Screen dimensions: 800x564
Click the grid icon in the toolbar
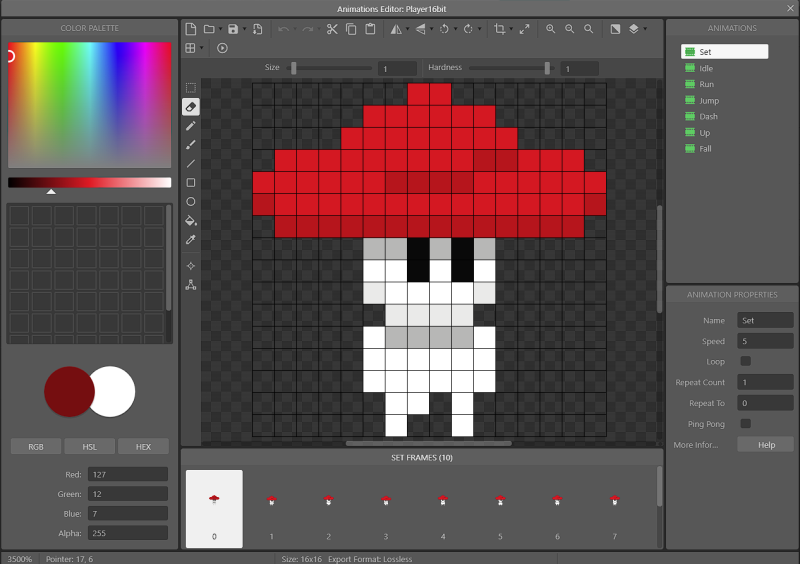pos(190,48)
